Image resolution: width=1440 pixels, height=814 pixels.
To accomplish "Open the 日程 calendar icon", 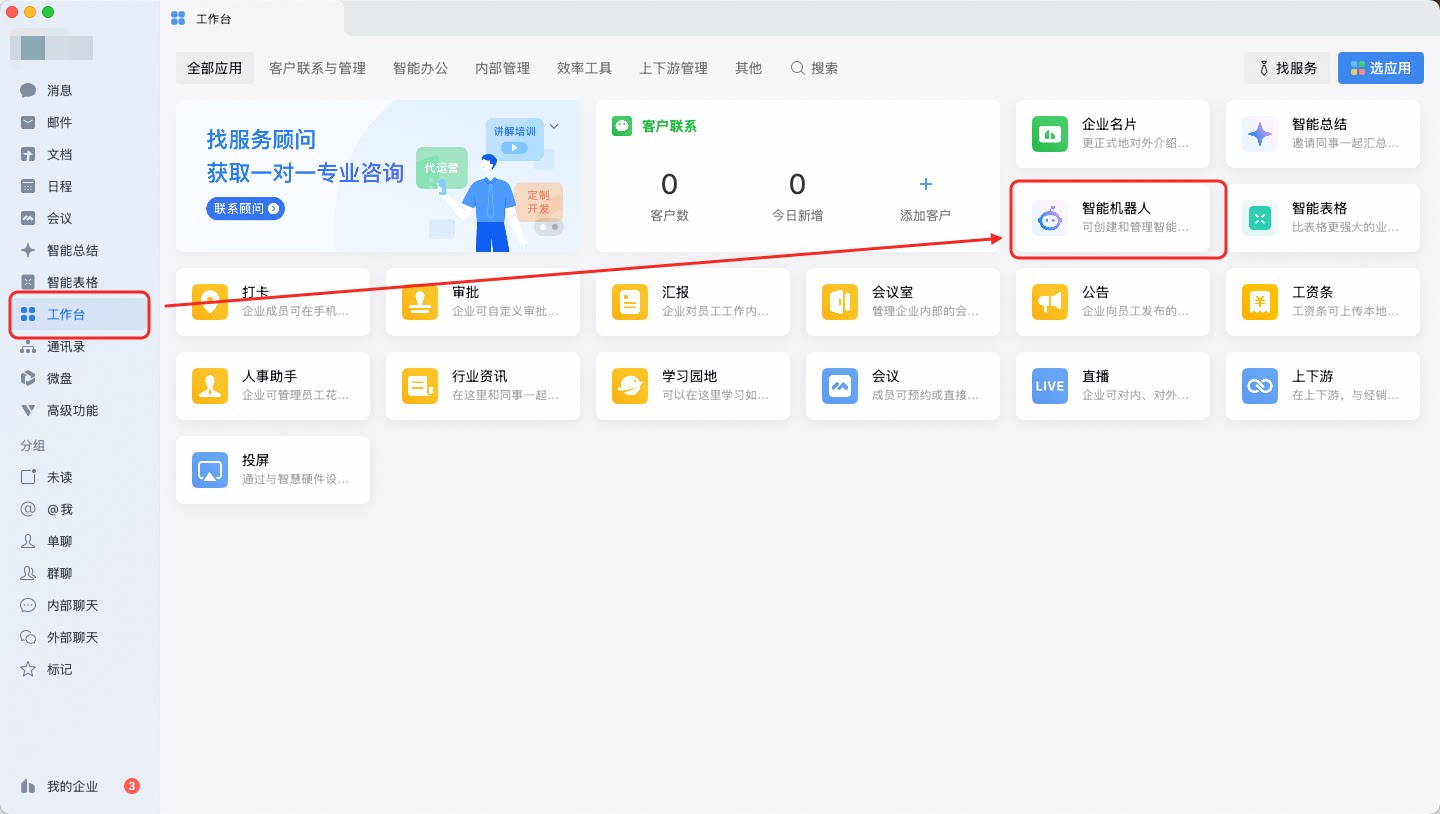I will [x=28, y=186].
